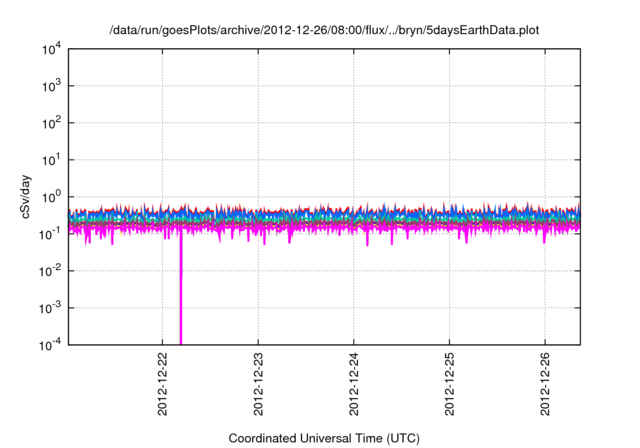Click the cSv/day y-axis label
The image size is (640, 448).
pyautogui.click(x=26, y=197)
